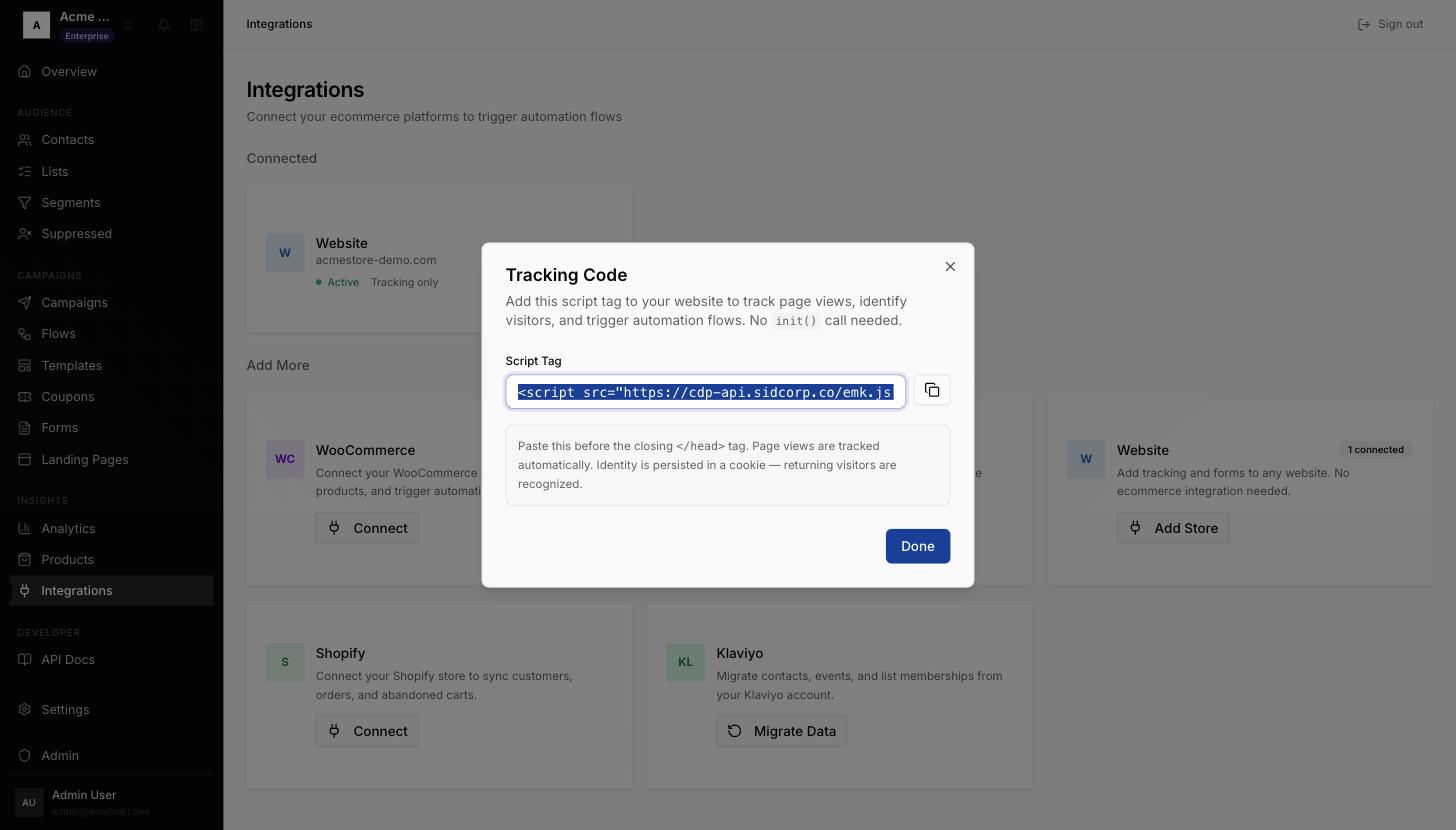Toggle the sidebar panel icon
This screenshot has height=830, width=1456.
click(x=197, y=24)
